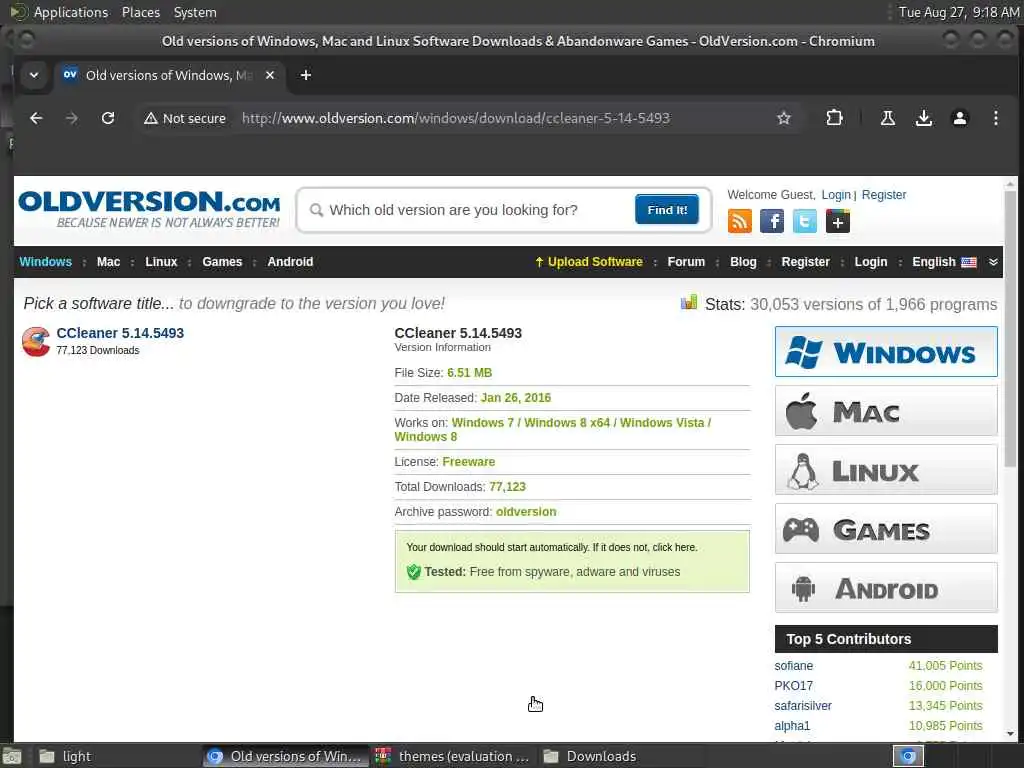Screen dimensions: 1024x768
Task: Click the download click here link
Action: pos(674,547)
